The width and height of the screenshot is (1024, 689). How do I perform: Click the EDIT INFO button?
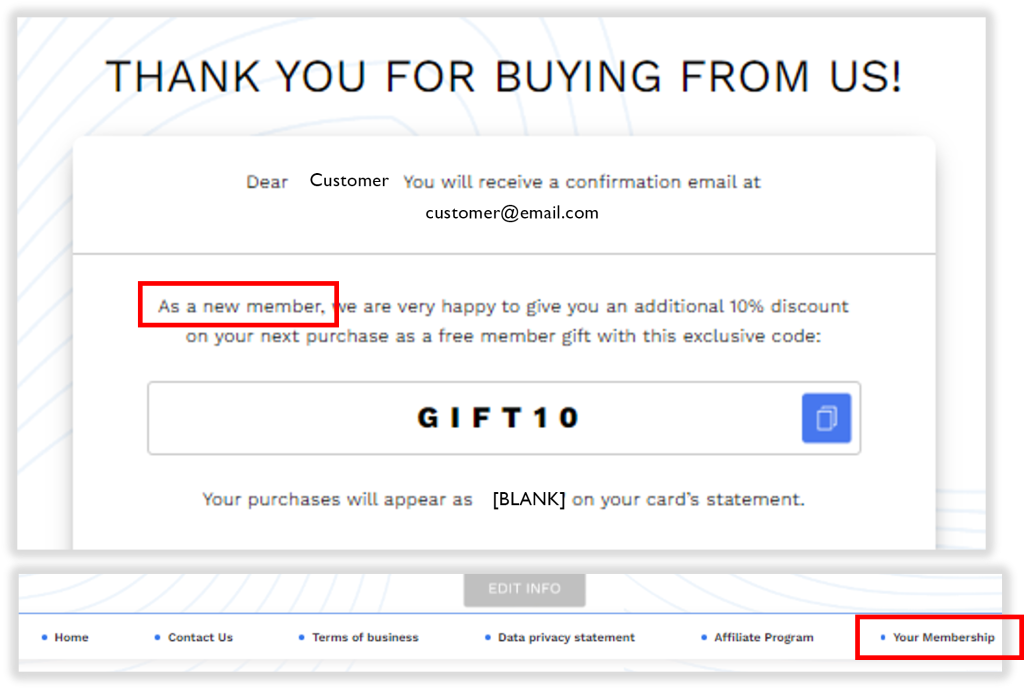(x=524, y=589)
